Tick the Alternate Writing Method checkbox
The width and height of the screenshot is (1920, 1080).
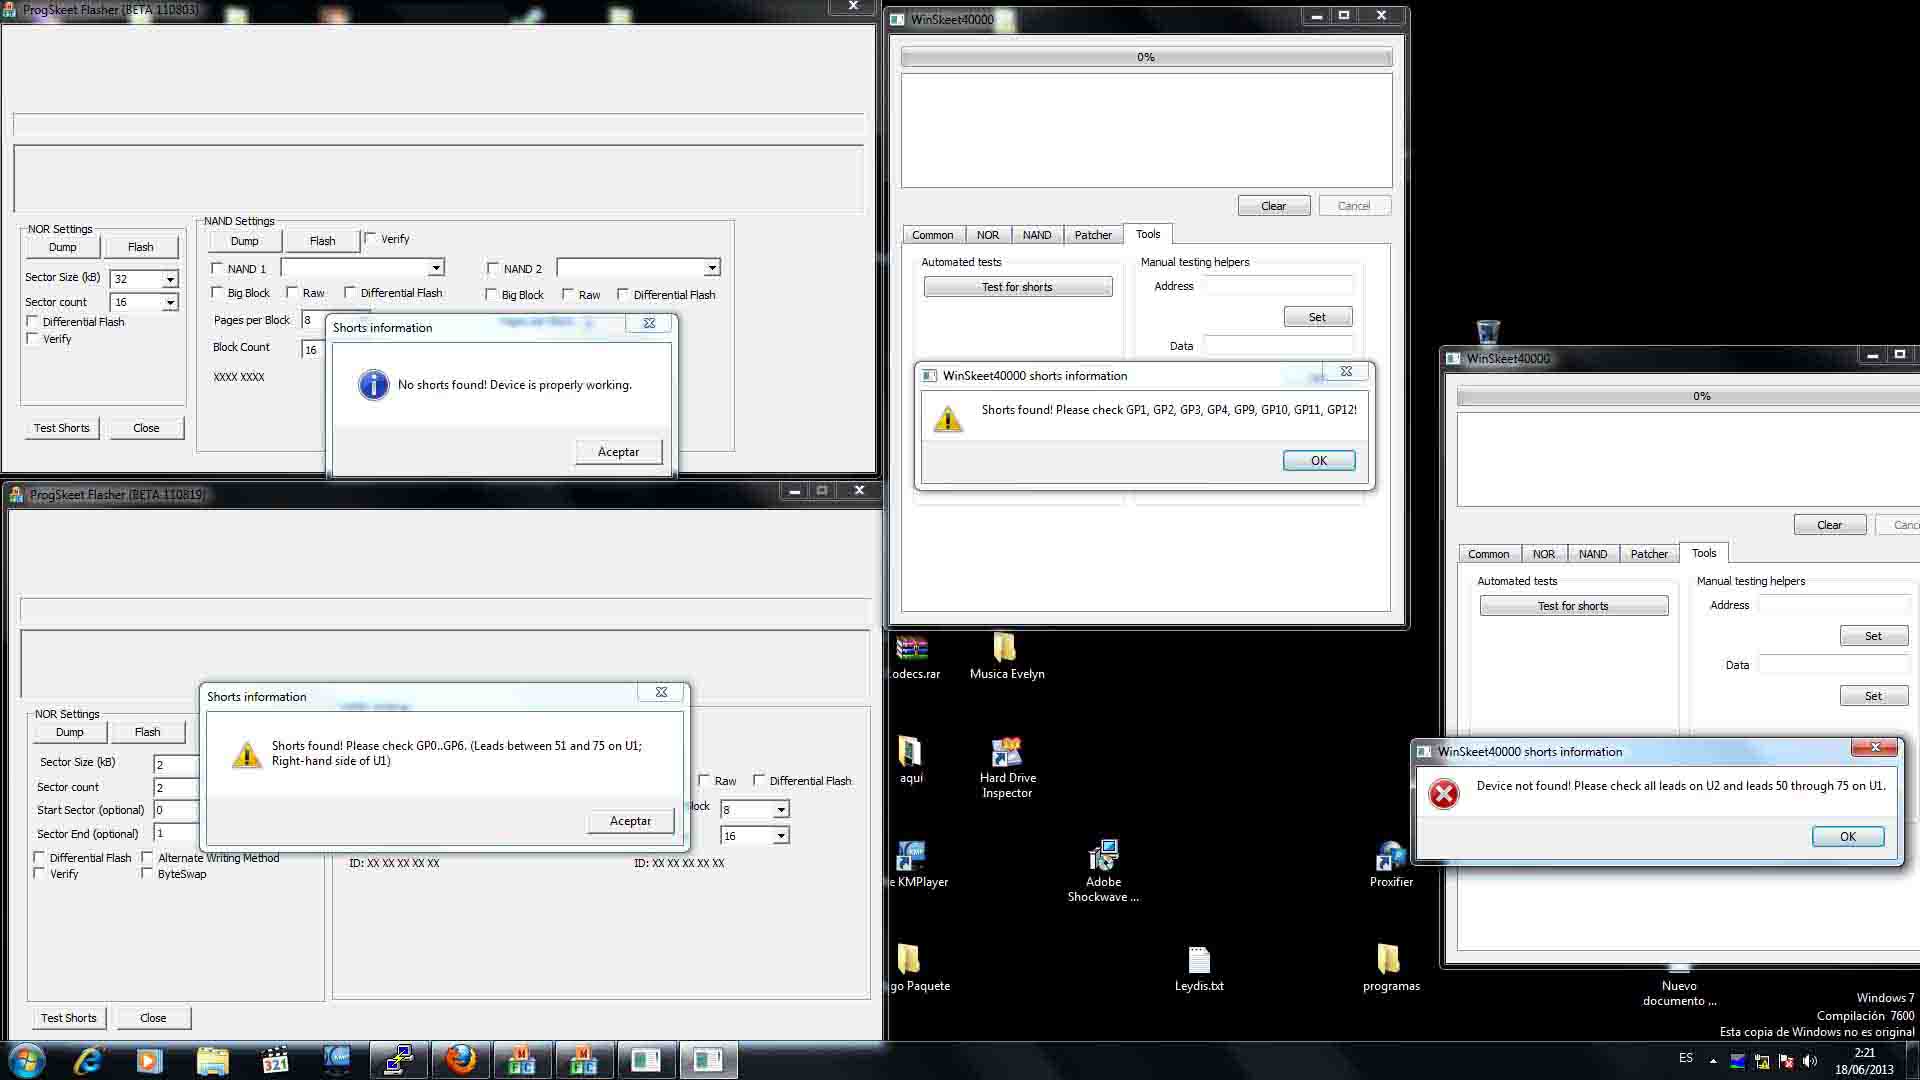(x=147, y=857)
